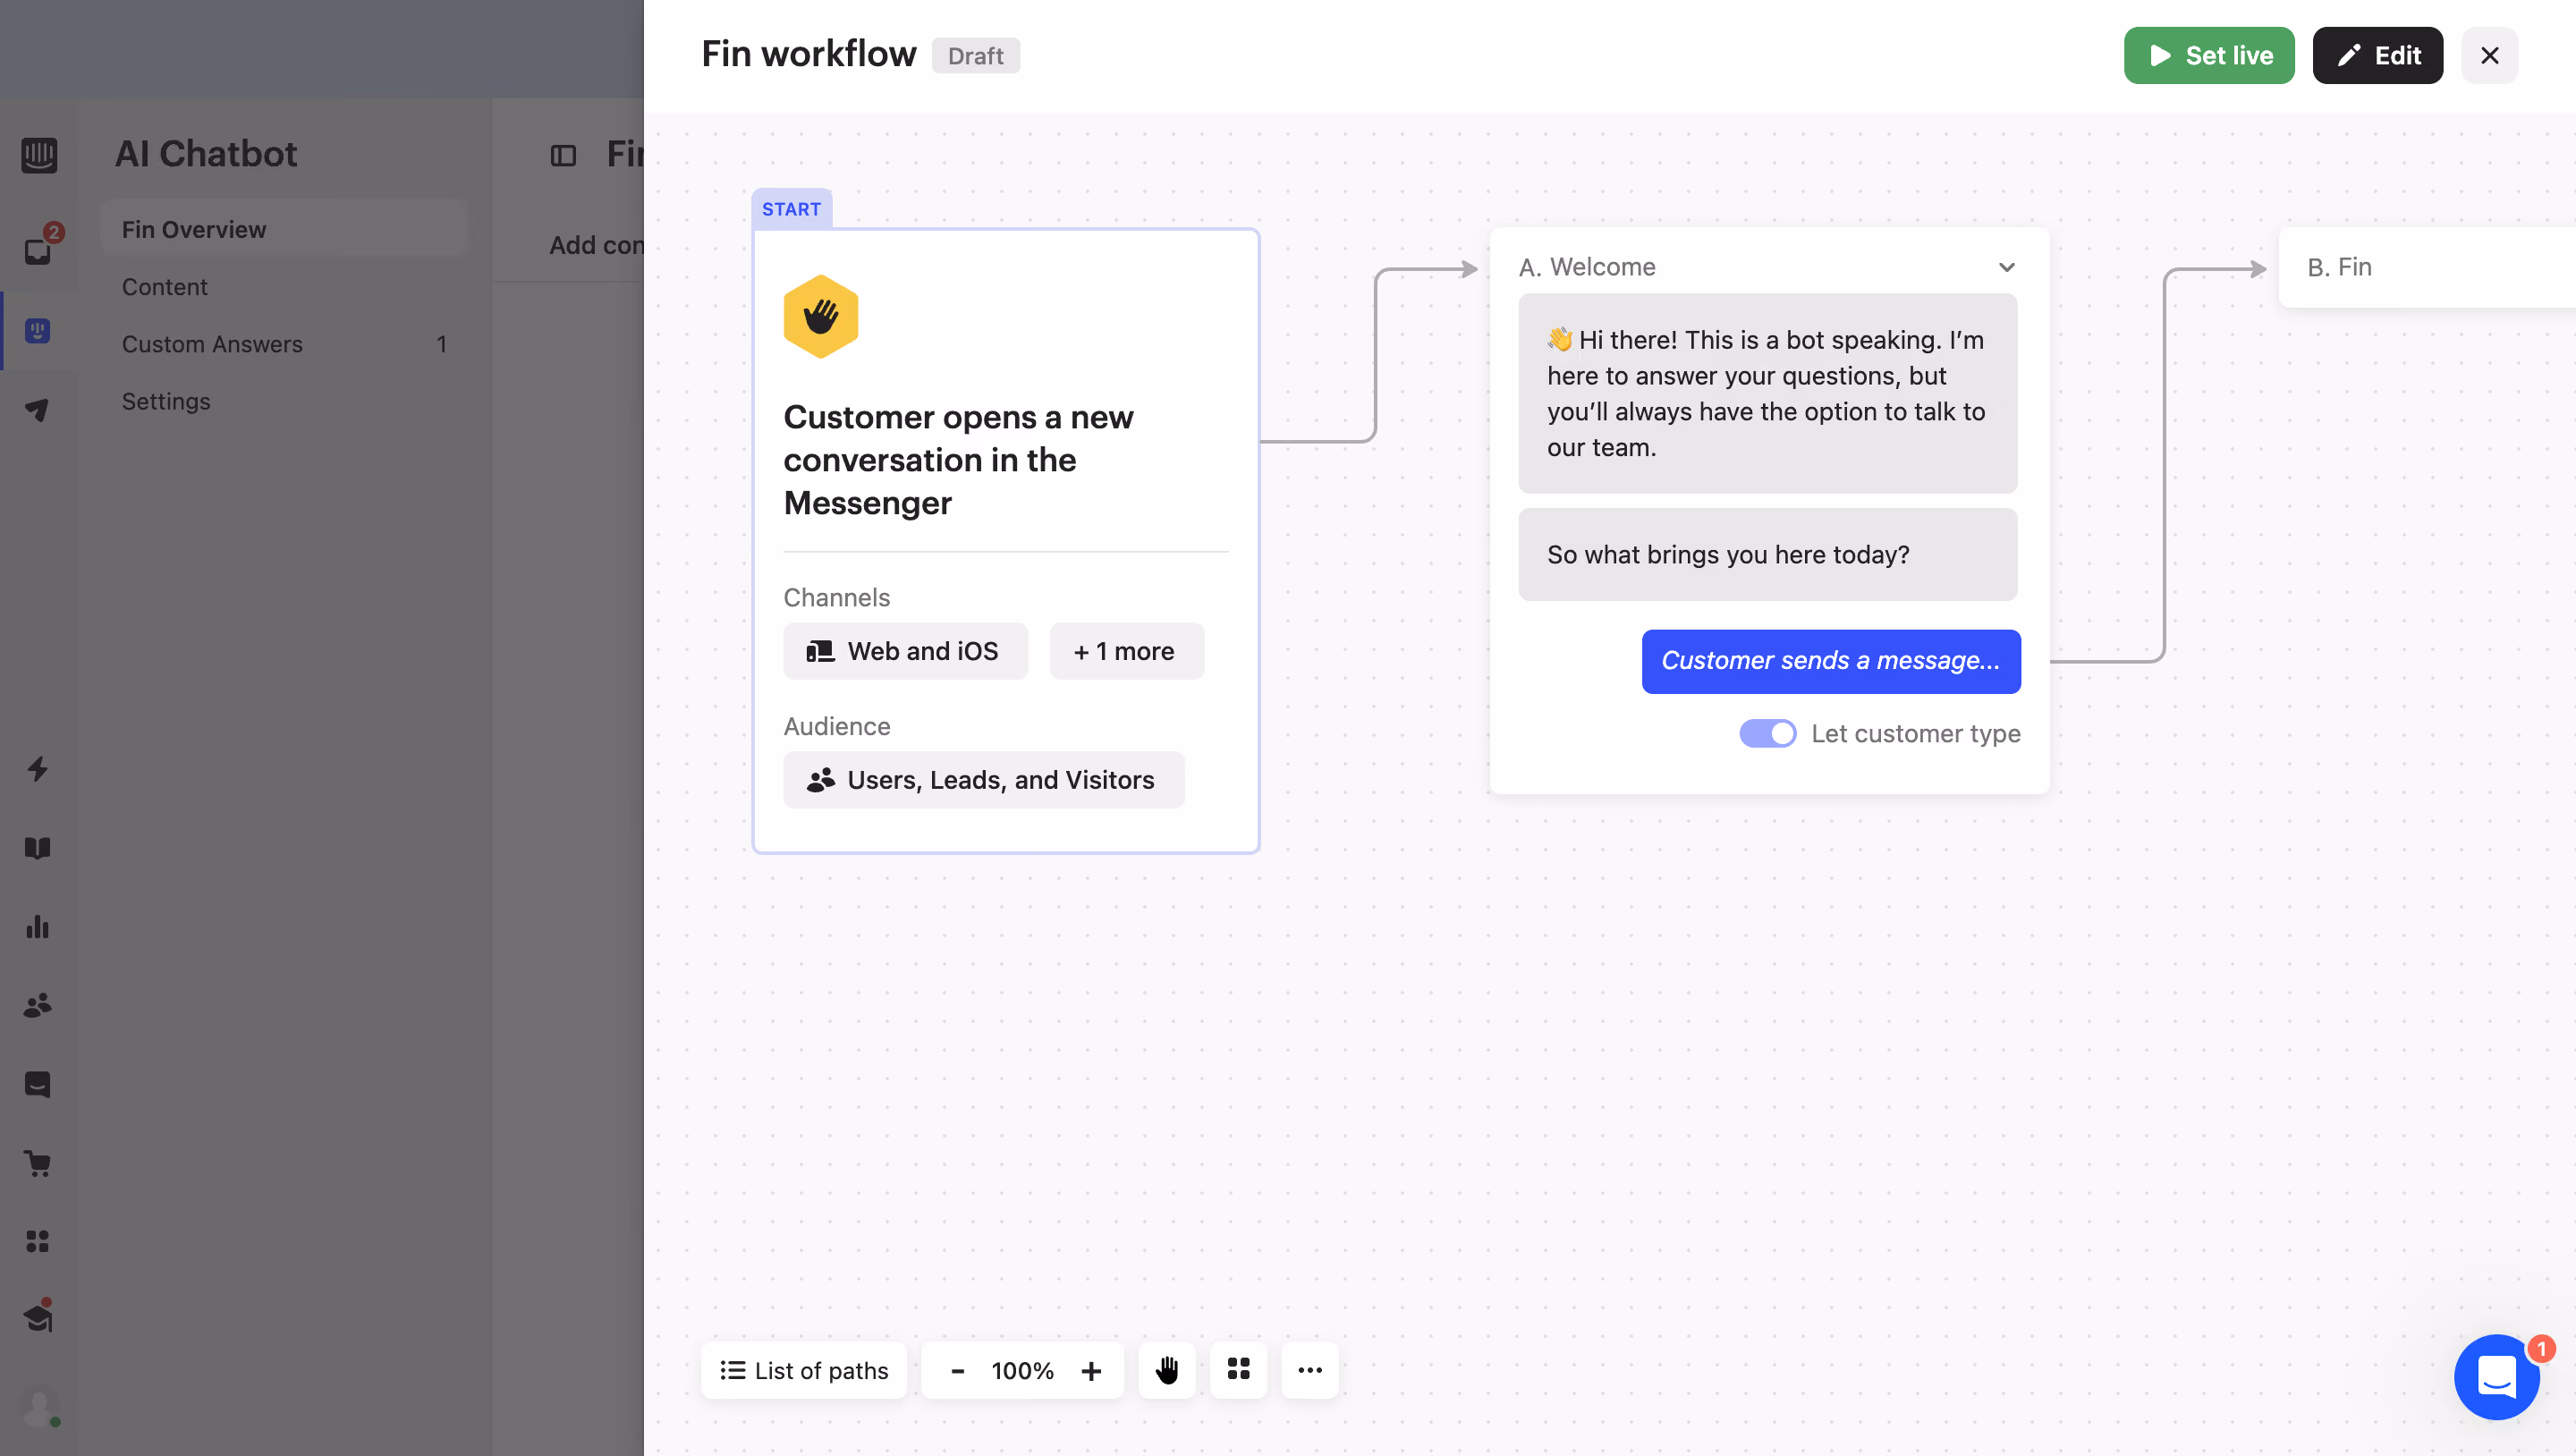This screenshot has height=1456, width=2576.
Task: Open Custom Answers menu item
Action: (x=284, y=343)
